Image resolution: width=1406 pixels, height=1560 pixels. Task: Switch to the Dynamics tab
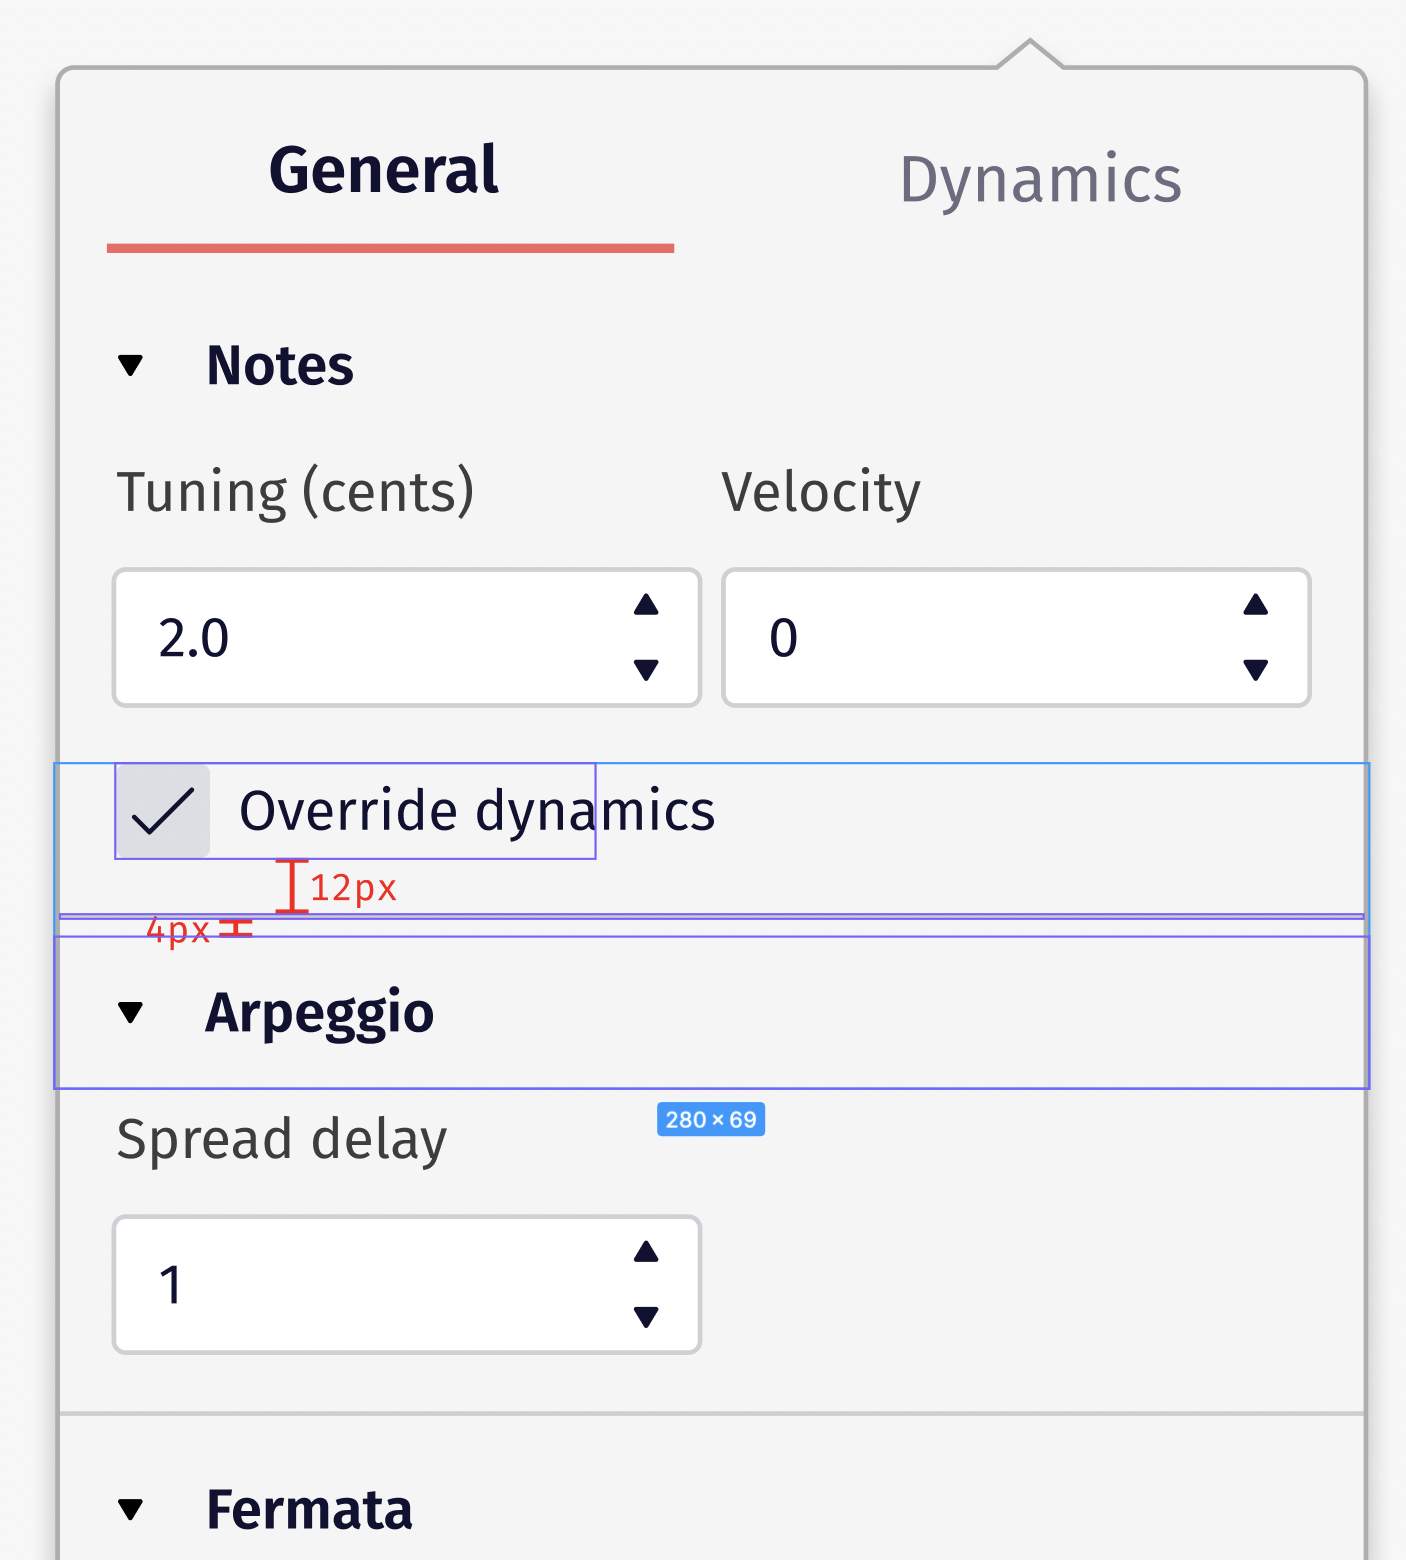1040,178
